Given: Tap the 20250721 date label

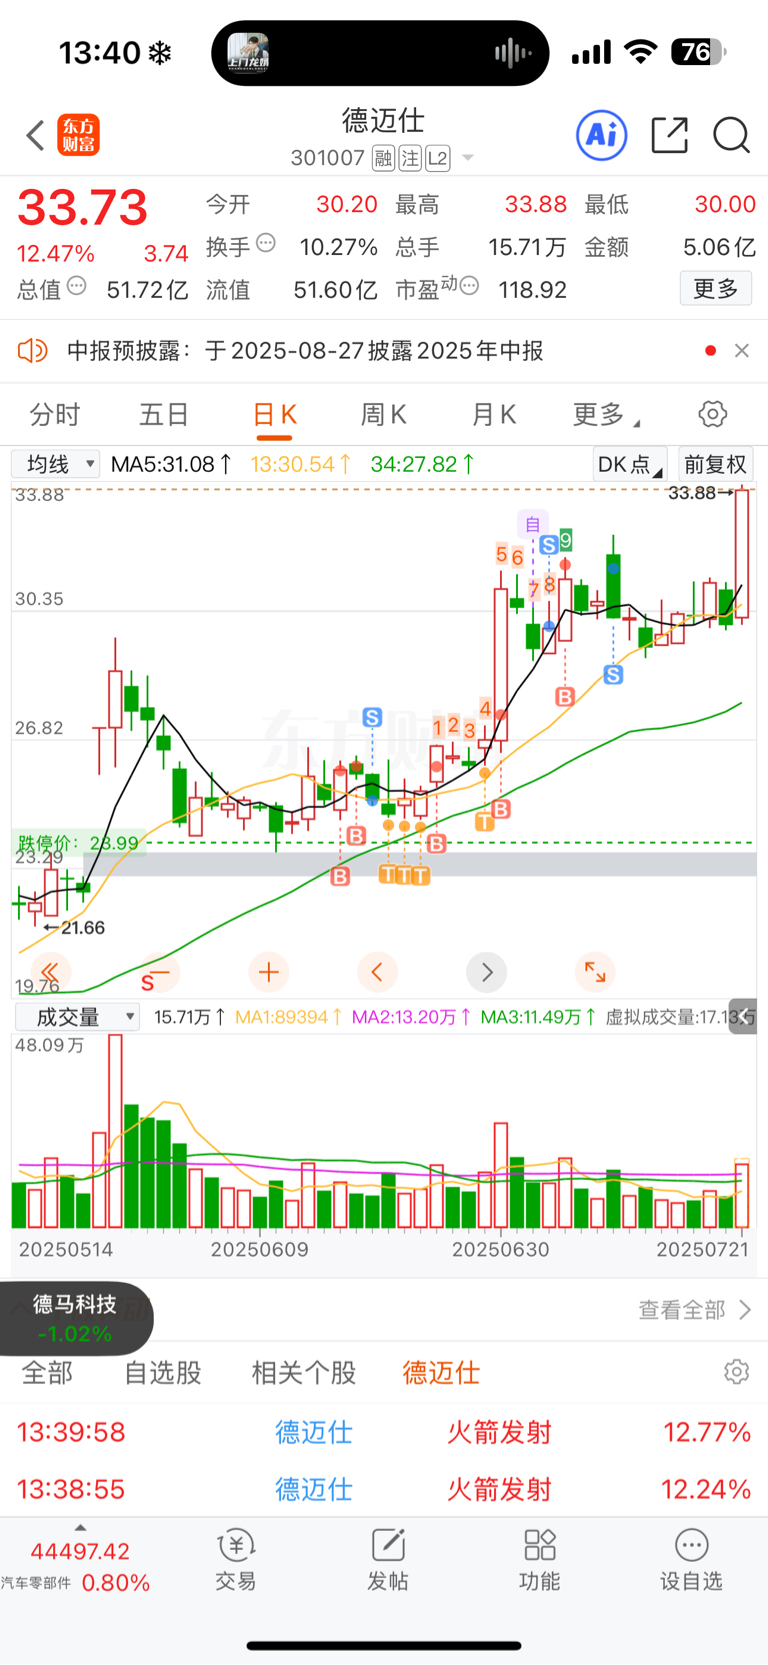Looking at the screenshot, I should pos(702,1249).
